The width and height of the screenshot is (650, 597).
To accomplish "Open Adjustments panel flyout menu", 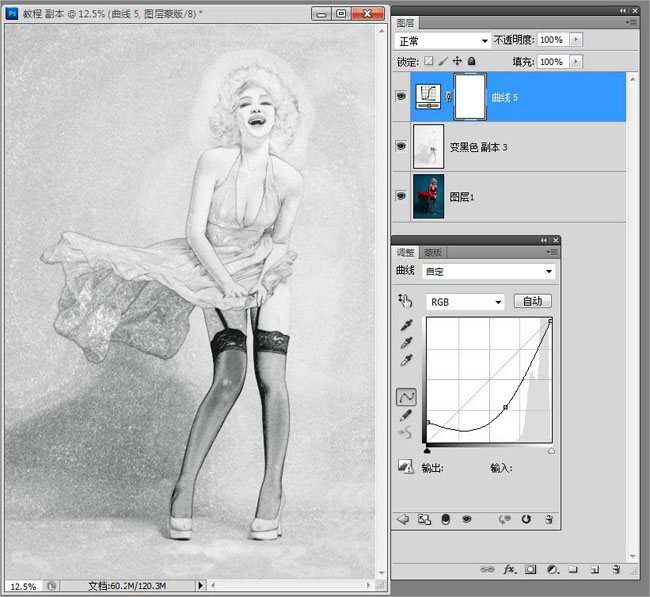I will coord(551,252).
